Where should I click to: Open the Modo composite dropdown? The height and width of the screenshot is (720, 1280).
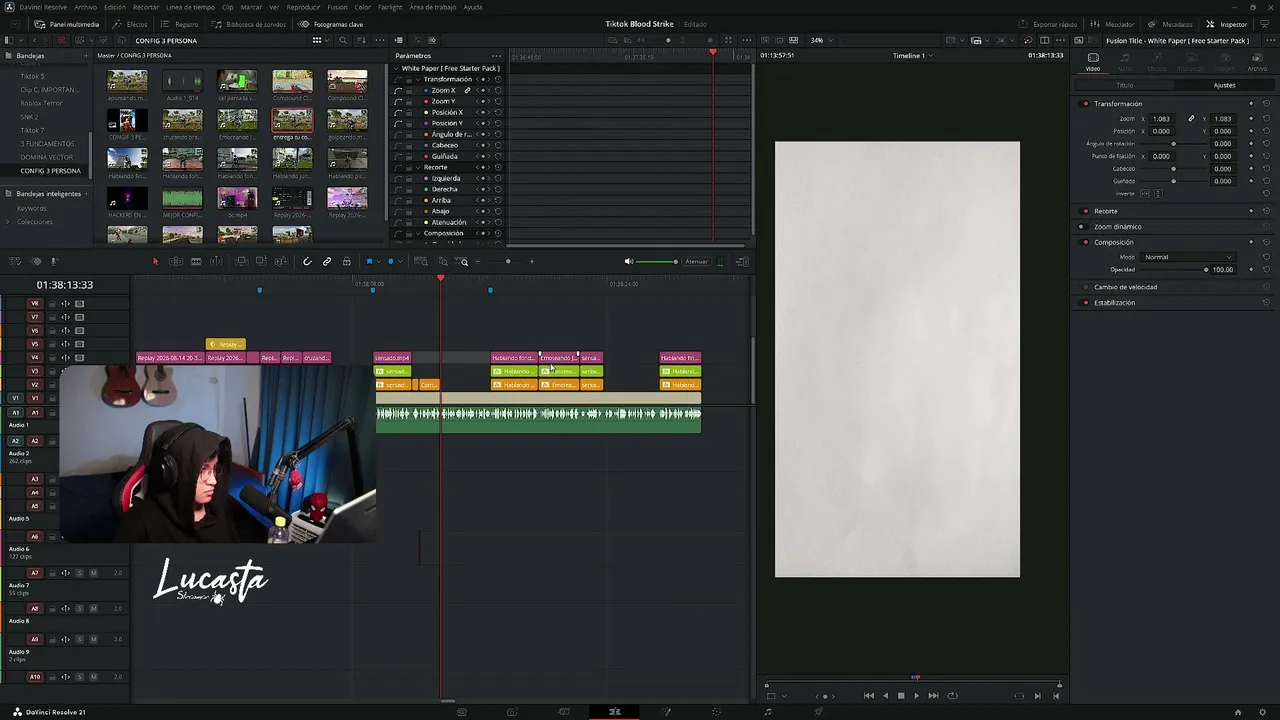1188,257
